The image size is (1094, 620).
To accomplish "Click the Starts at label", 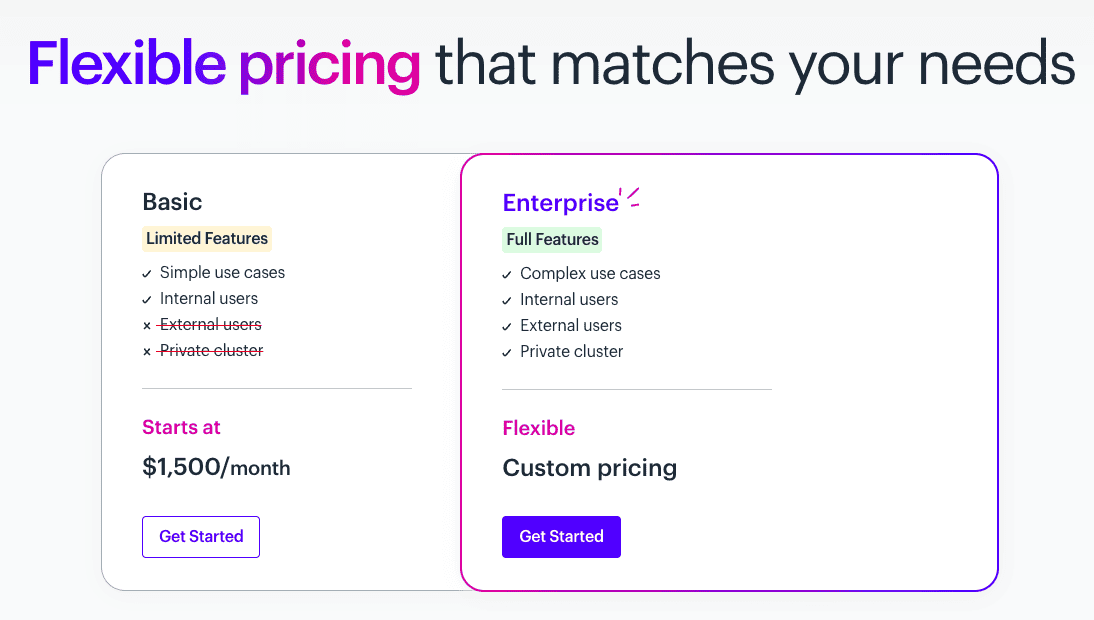I will [181, 427].
